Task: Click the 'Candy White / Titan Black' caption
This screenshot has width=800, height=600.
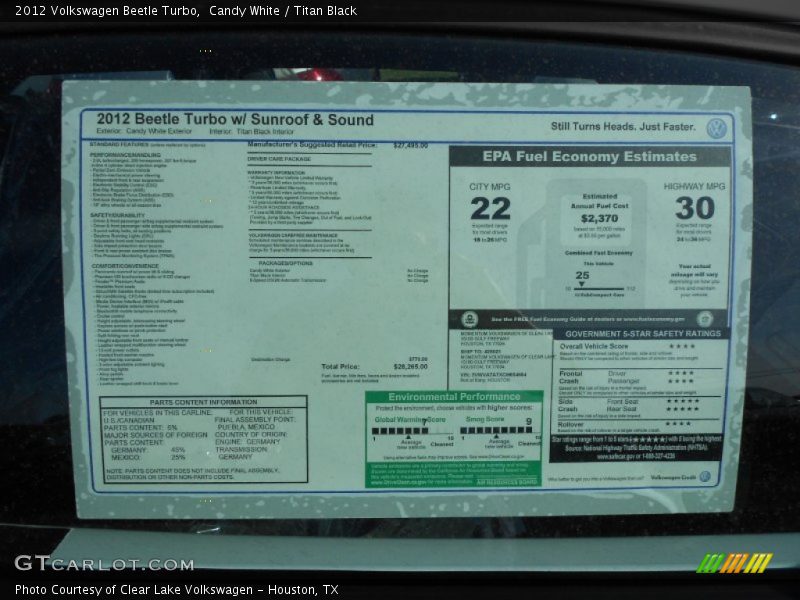Action: 283,11
